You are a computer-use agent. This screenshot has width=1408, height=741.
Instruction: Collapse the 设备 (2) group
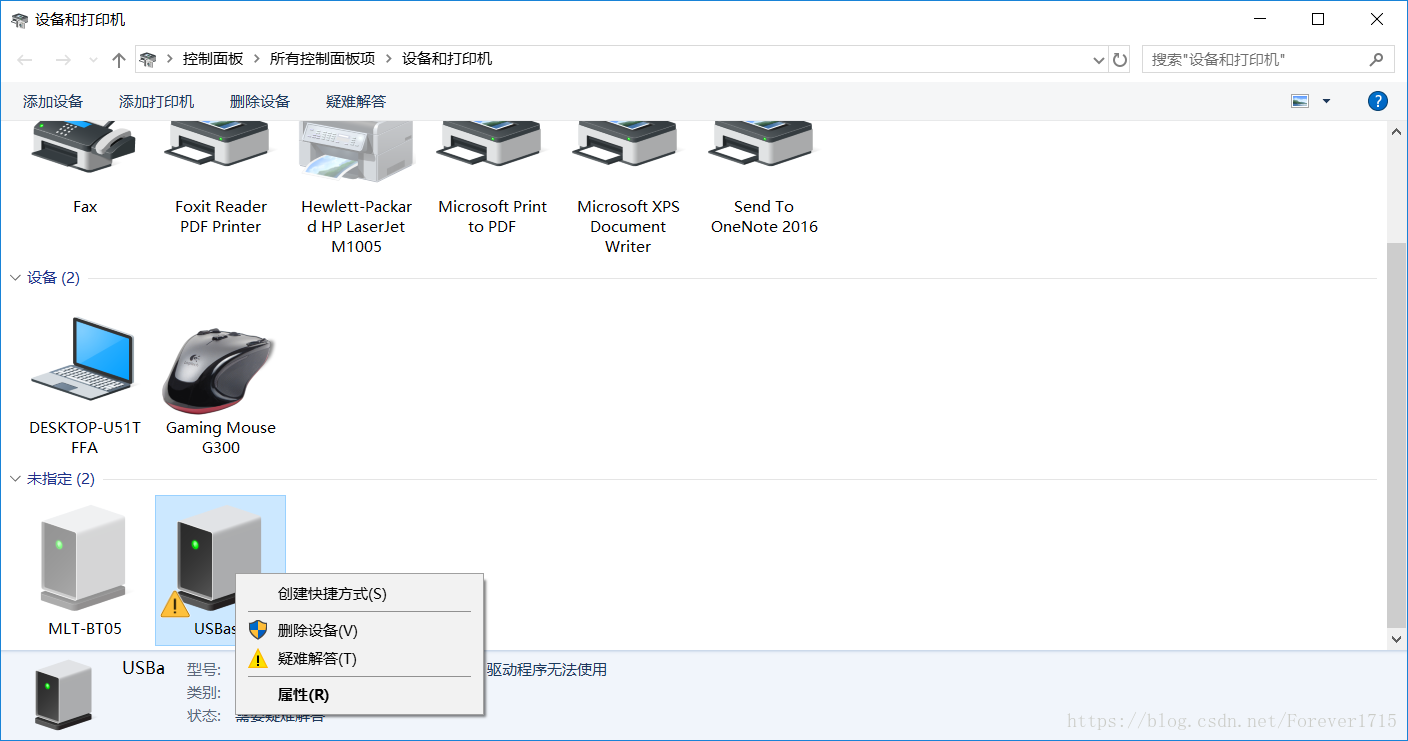16,278
